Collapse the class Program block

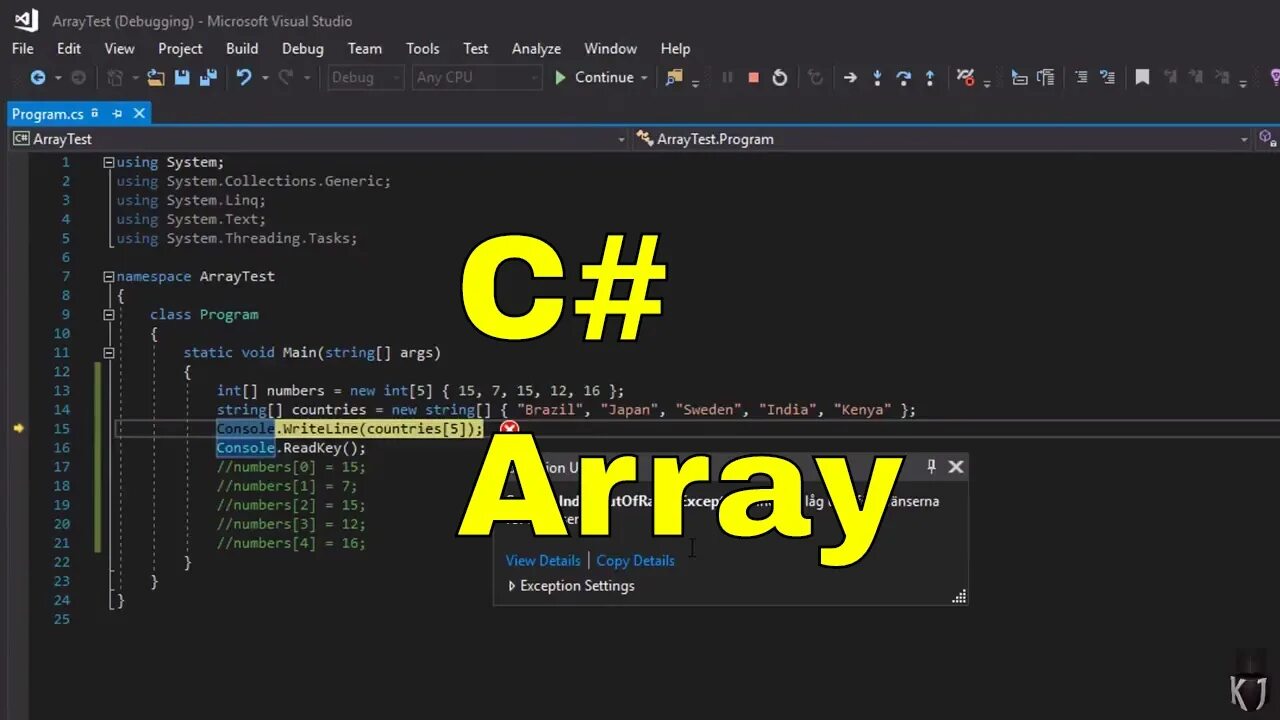coord(108,314)
